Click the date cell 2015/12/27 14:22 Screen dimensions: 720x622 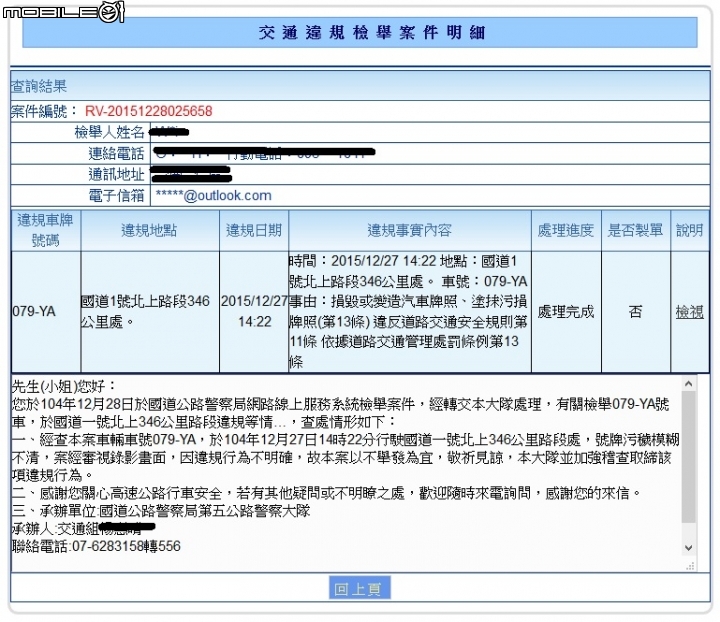pos(254,311)
